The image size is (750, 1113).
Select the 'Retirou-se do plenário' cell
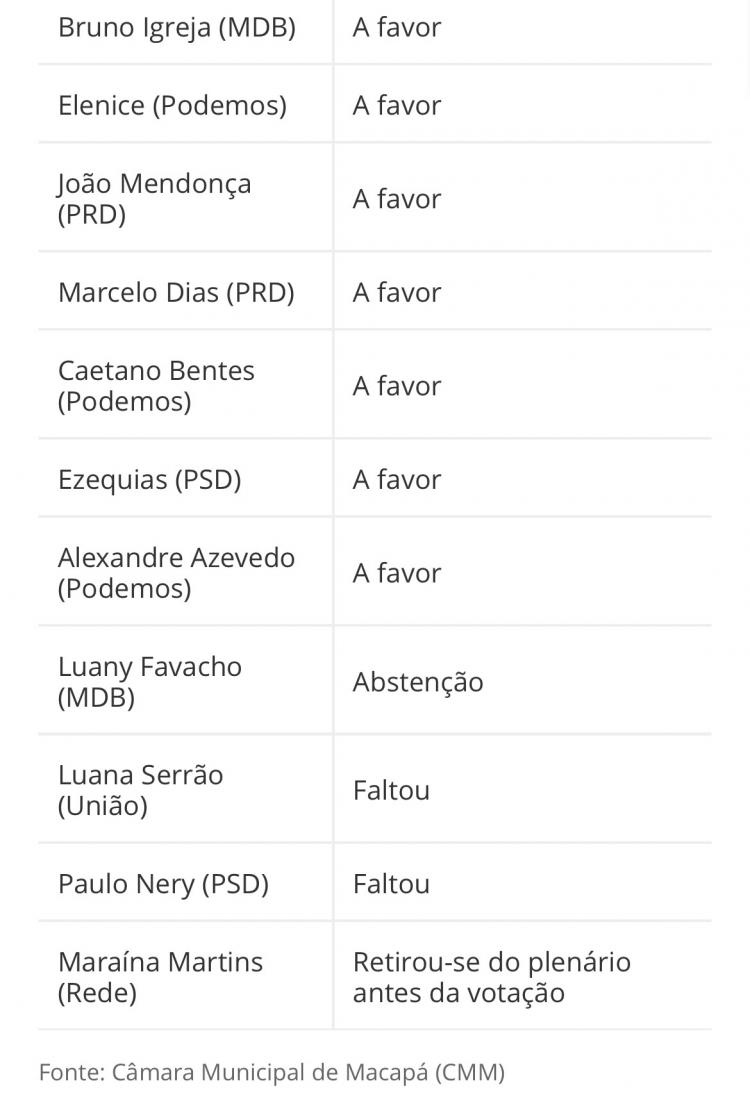pyautogui.click(x=491, y=977)
